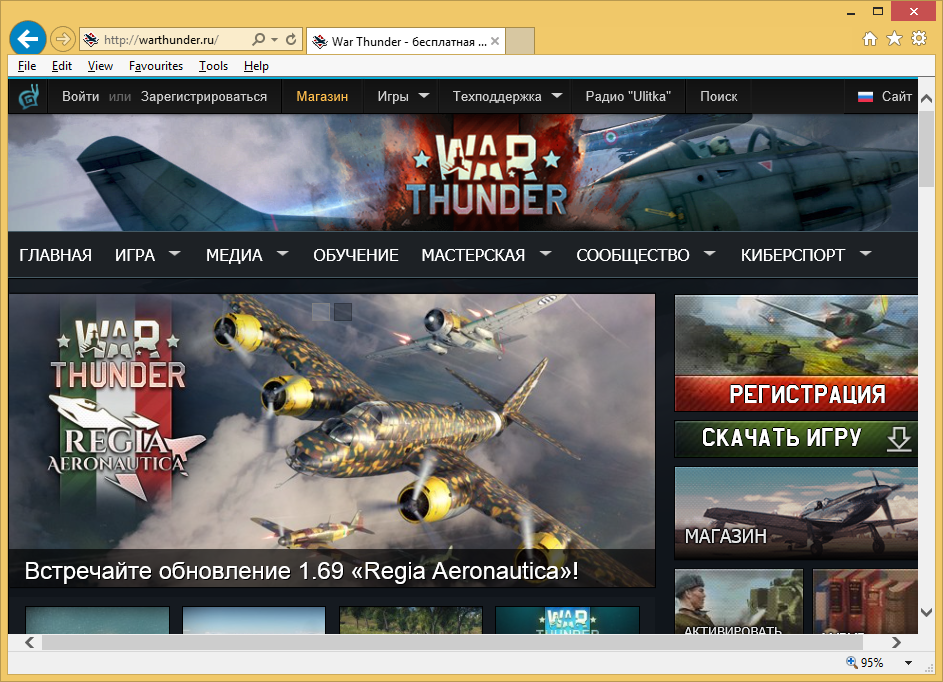Select the first slideshow indicator square
Screen dimensions: 943x682
click(321, 312)
